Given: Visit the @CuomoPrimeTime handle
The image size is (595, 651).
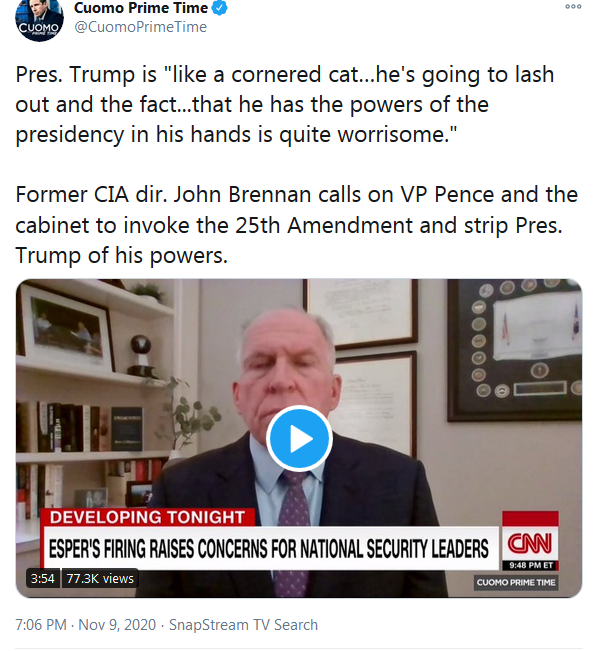Looking at the screenshot, I should pos(140,27).
